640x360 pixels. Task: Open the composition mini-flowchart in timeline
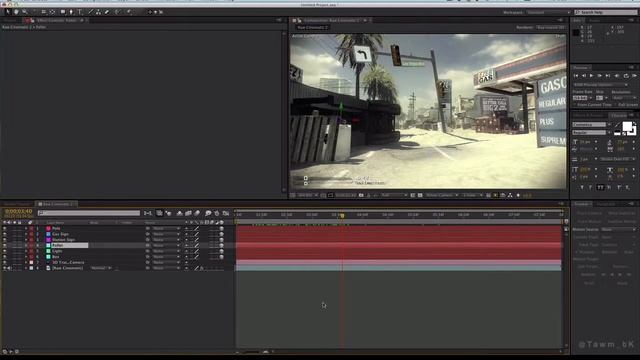tap(148, 213)
